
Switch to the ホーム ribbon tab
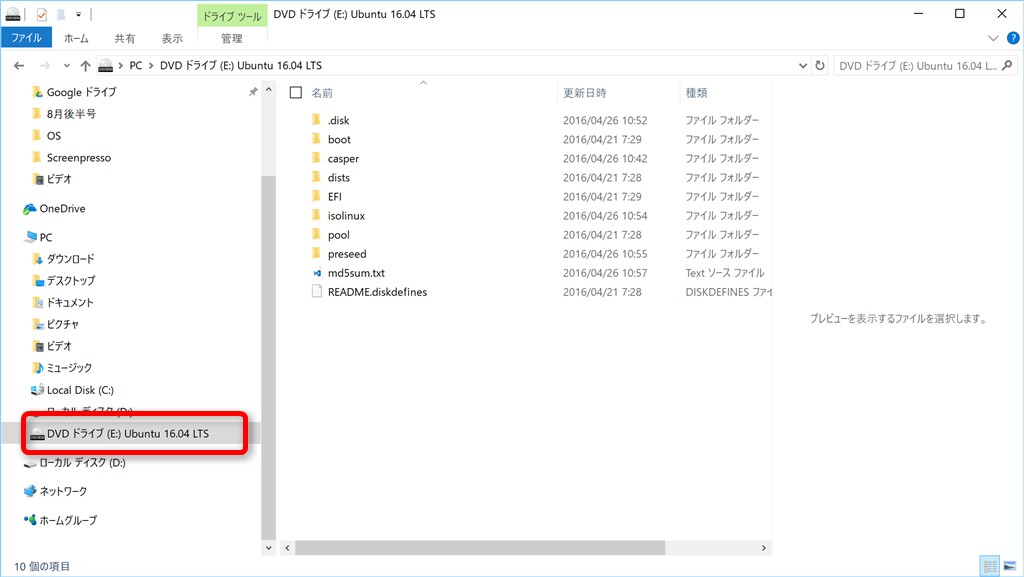pyautogui.click(x=76, y=39)
